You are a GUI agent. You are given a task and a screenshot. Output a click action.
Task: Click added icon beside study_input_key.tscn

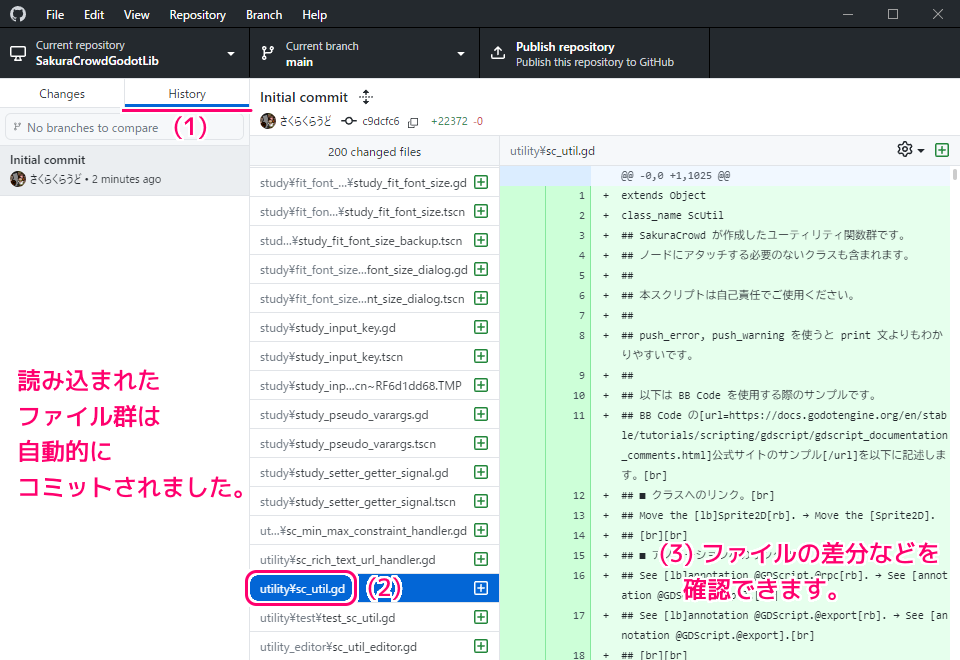481,356
